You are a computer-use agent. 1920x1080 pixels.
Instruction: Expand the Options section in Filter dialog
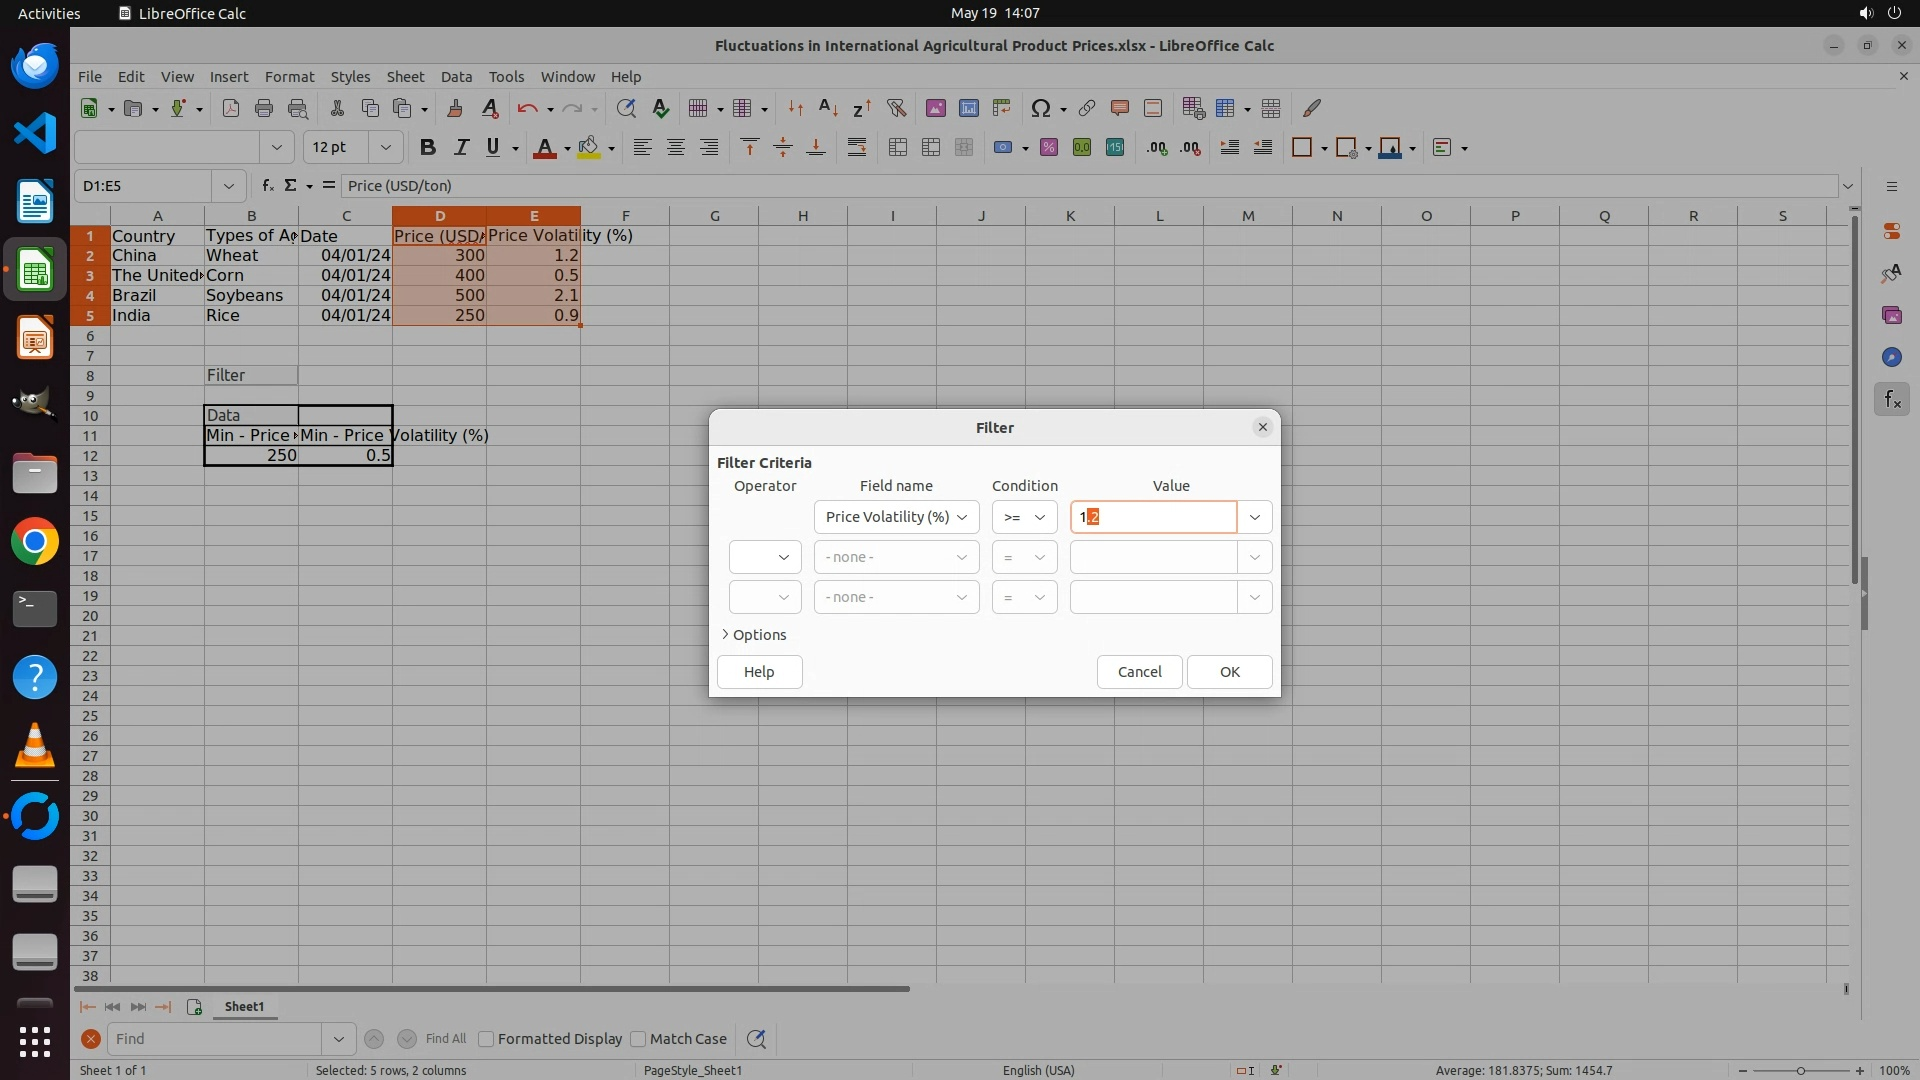pos(754,635)
